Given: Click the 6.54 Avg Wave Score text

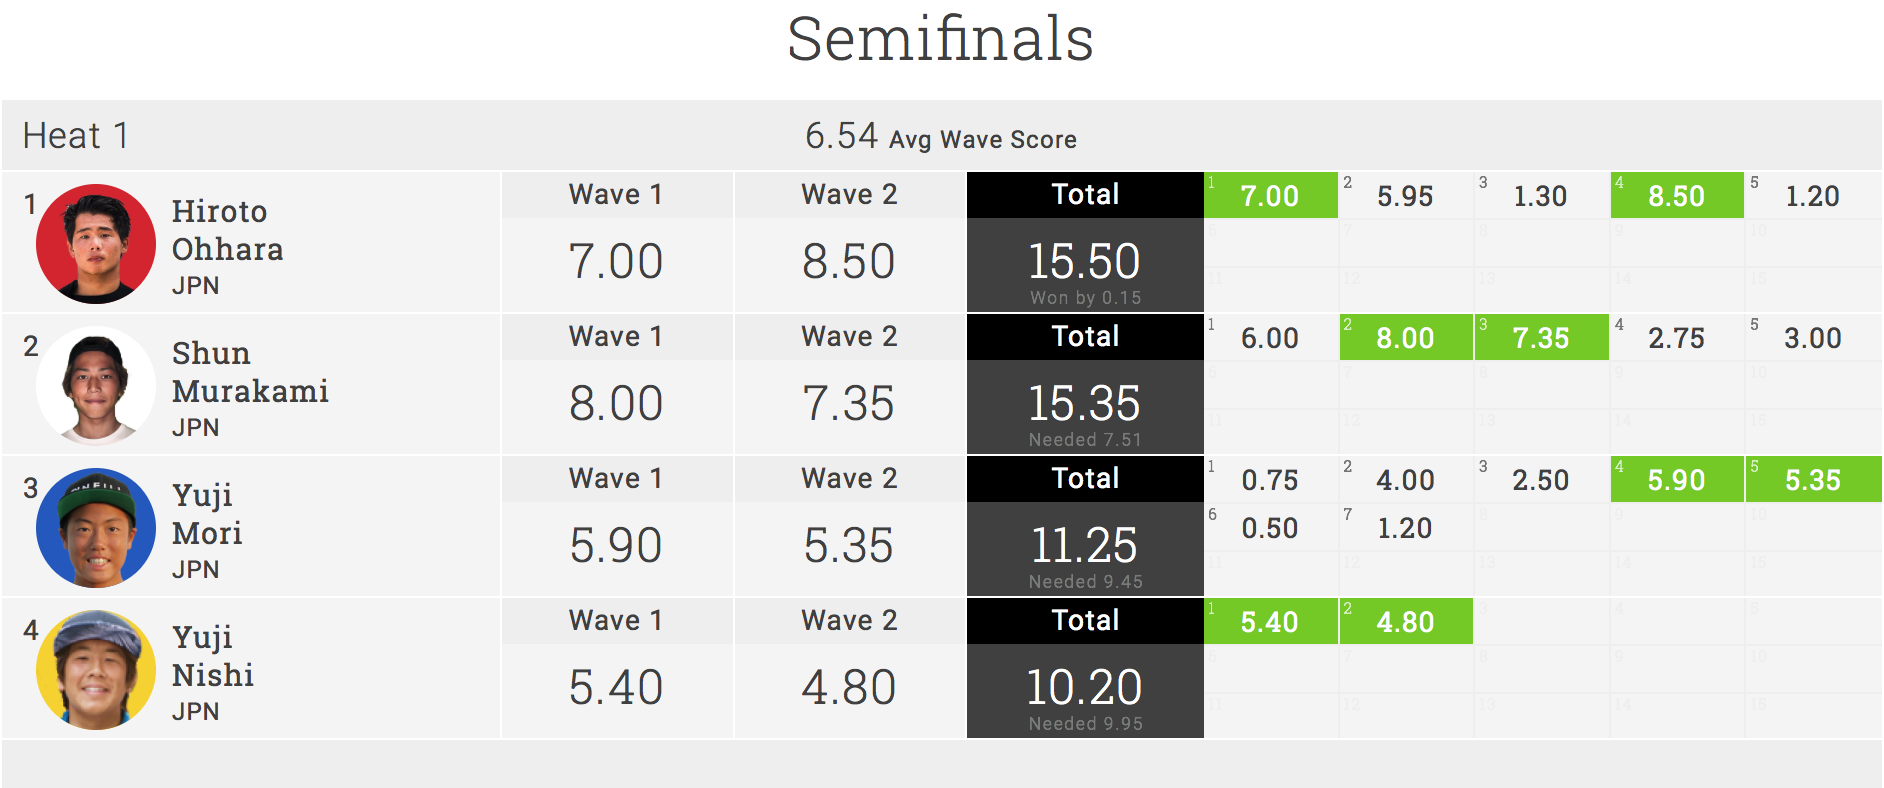Looking at the screenshot, I should [x=940, y=137].
